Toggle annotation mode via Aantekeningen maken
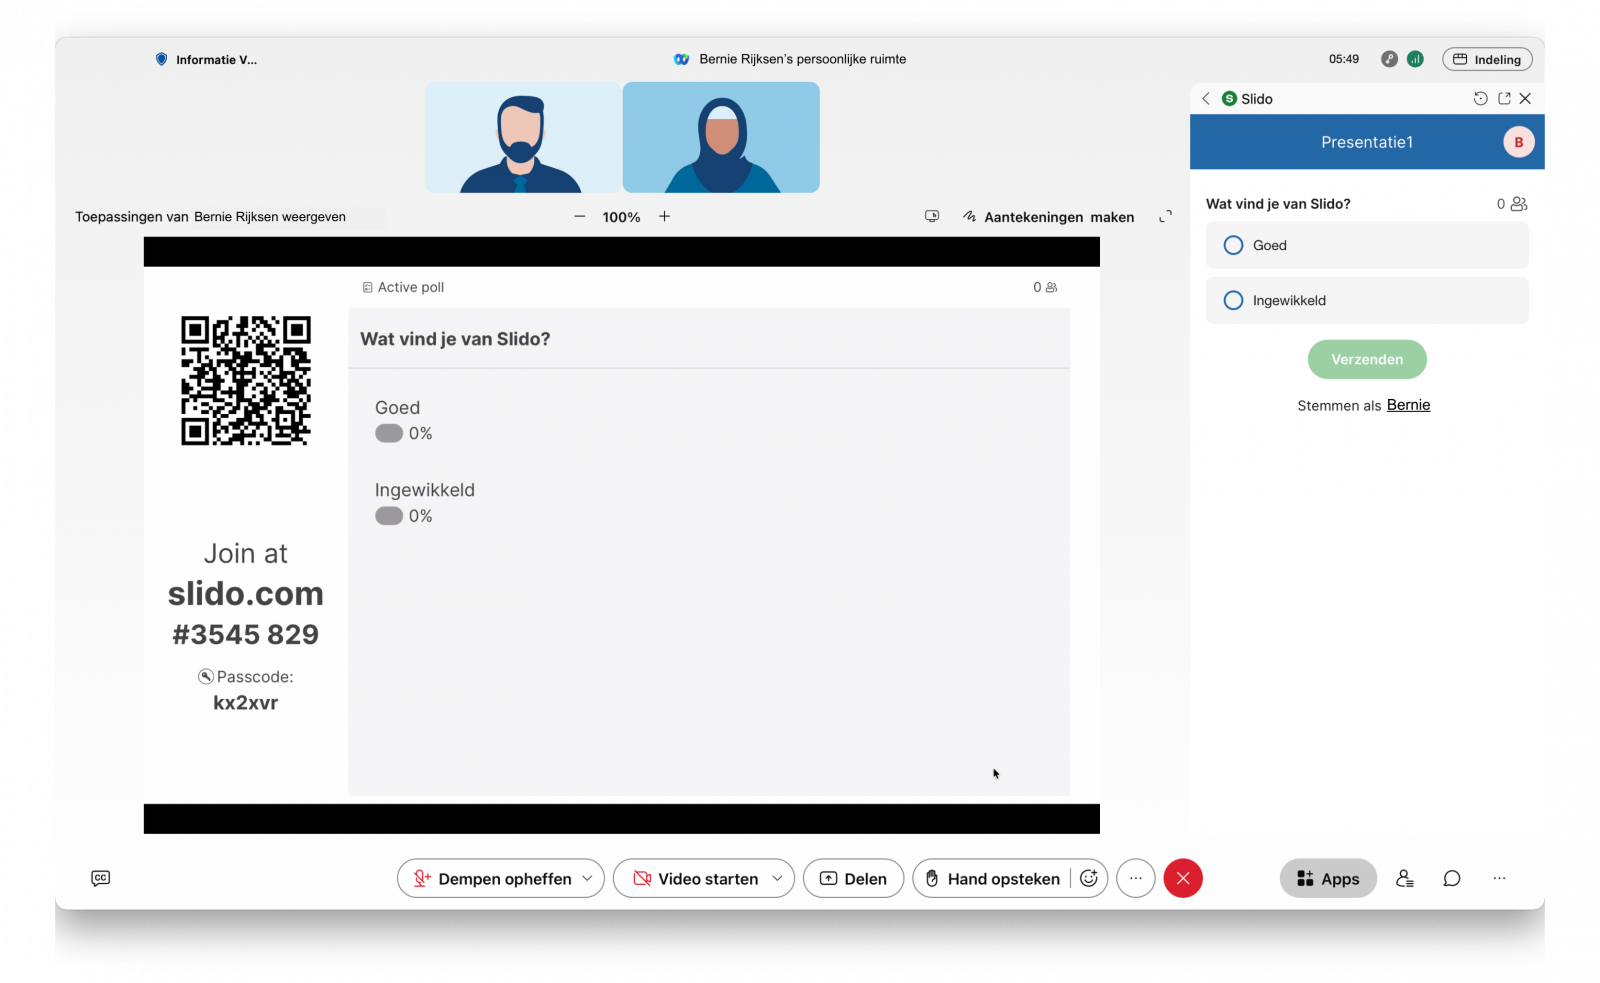The height and width of the screenshot is (983, 1600). (1048, 216)
